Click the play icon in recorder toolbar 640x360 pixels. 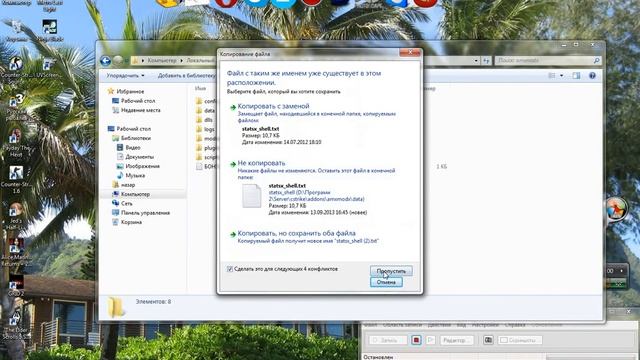point(430,340)
